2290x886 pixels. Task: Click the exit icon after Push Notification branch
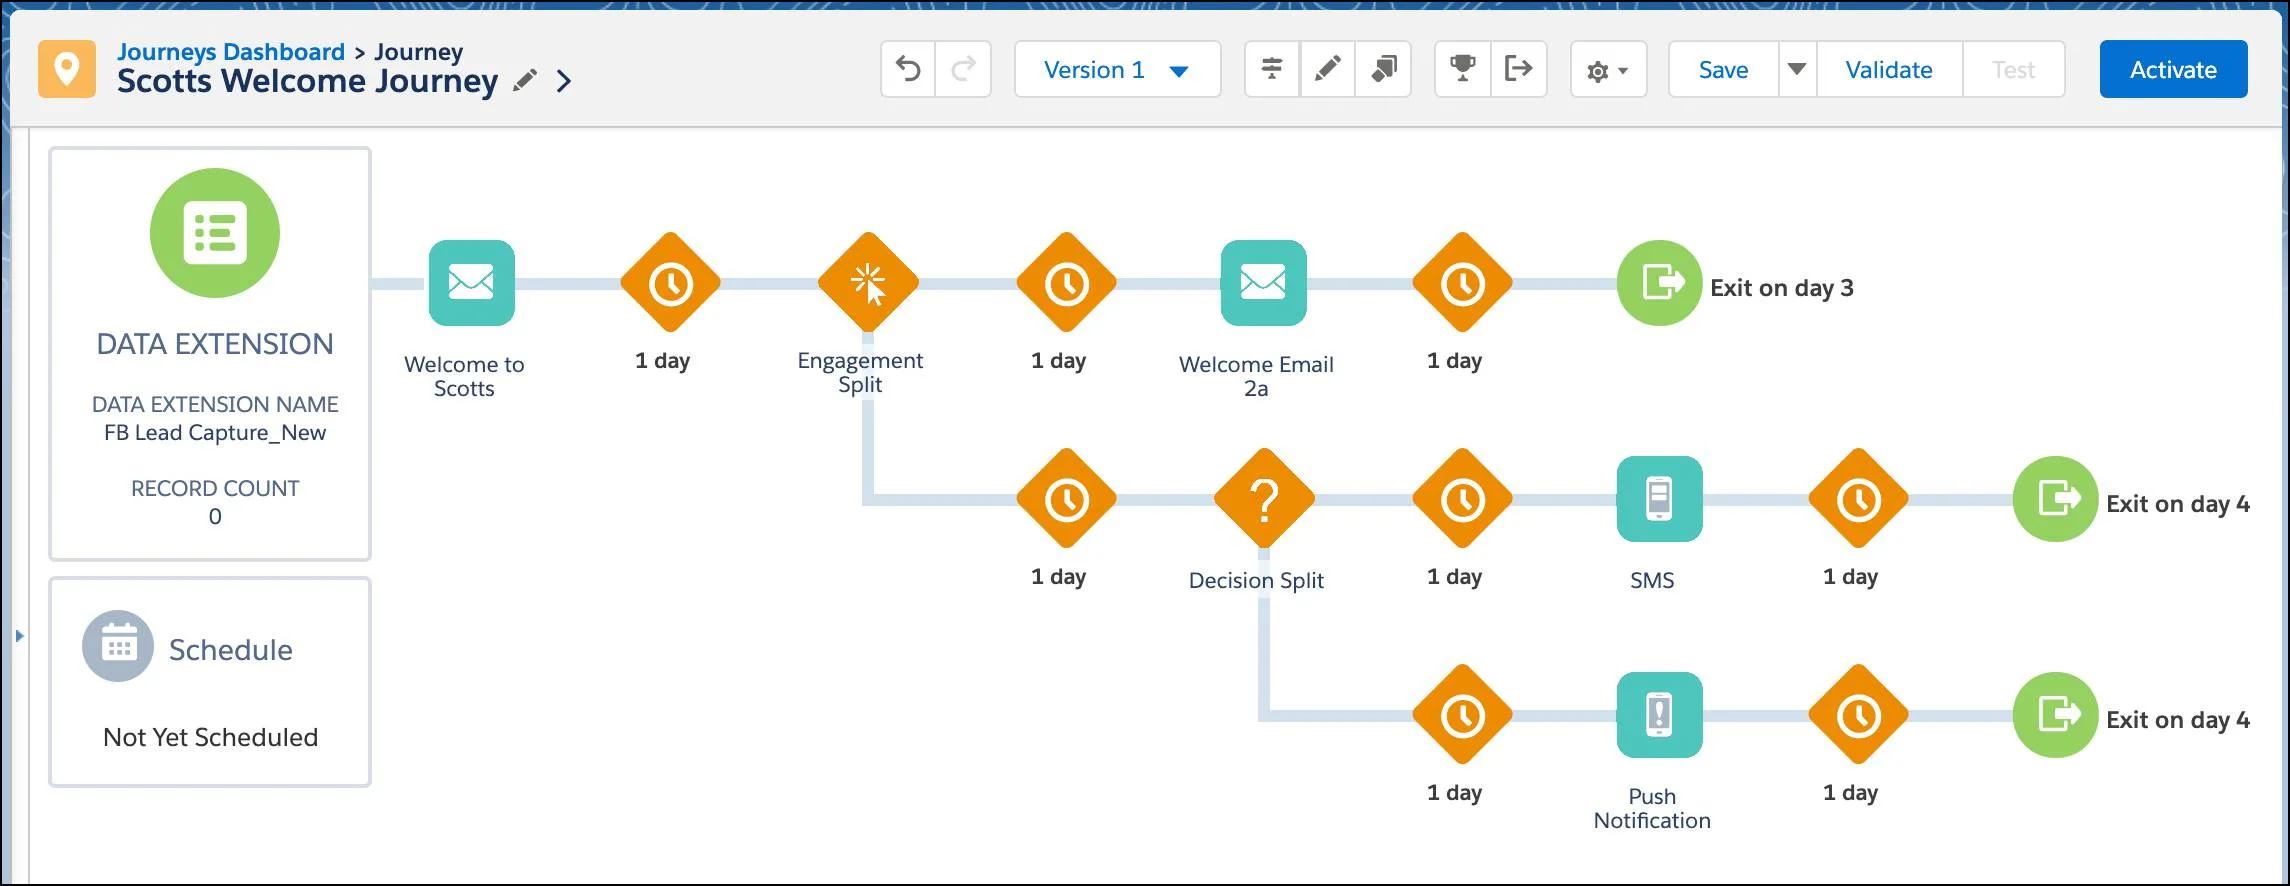pos(2055,715)
